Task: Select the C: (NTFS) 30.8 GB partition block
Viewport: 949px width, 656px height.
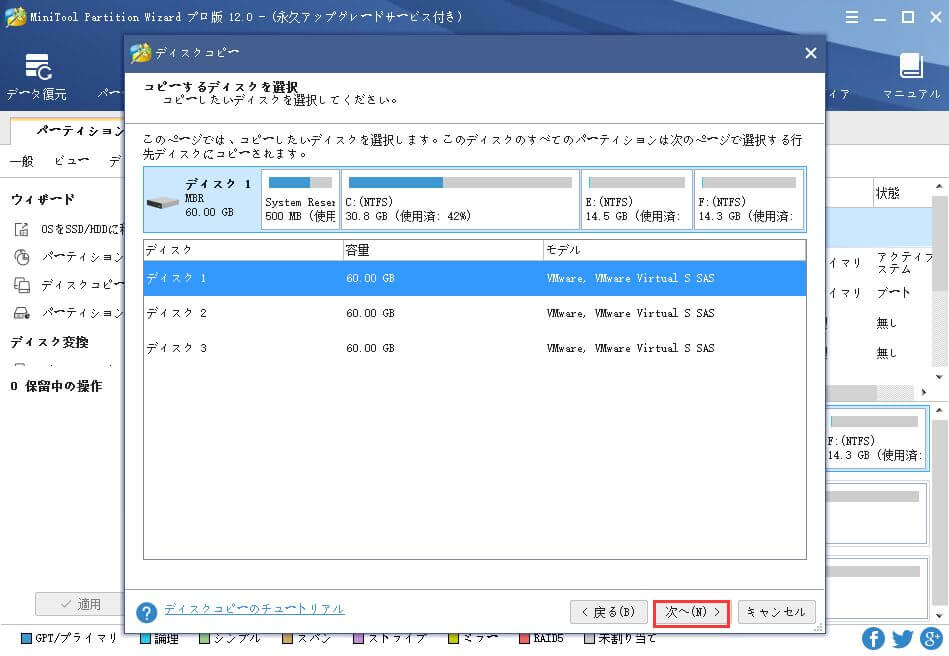Action: (460, 199)
